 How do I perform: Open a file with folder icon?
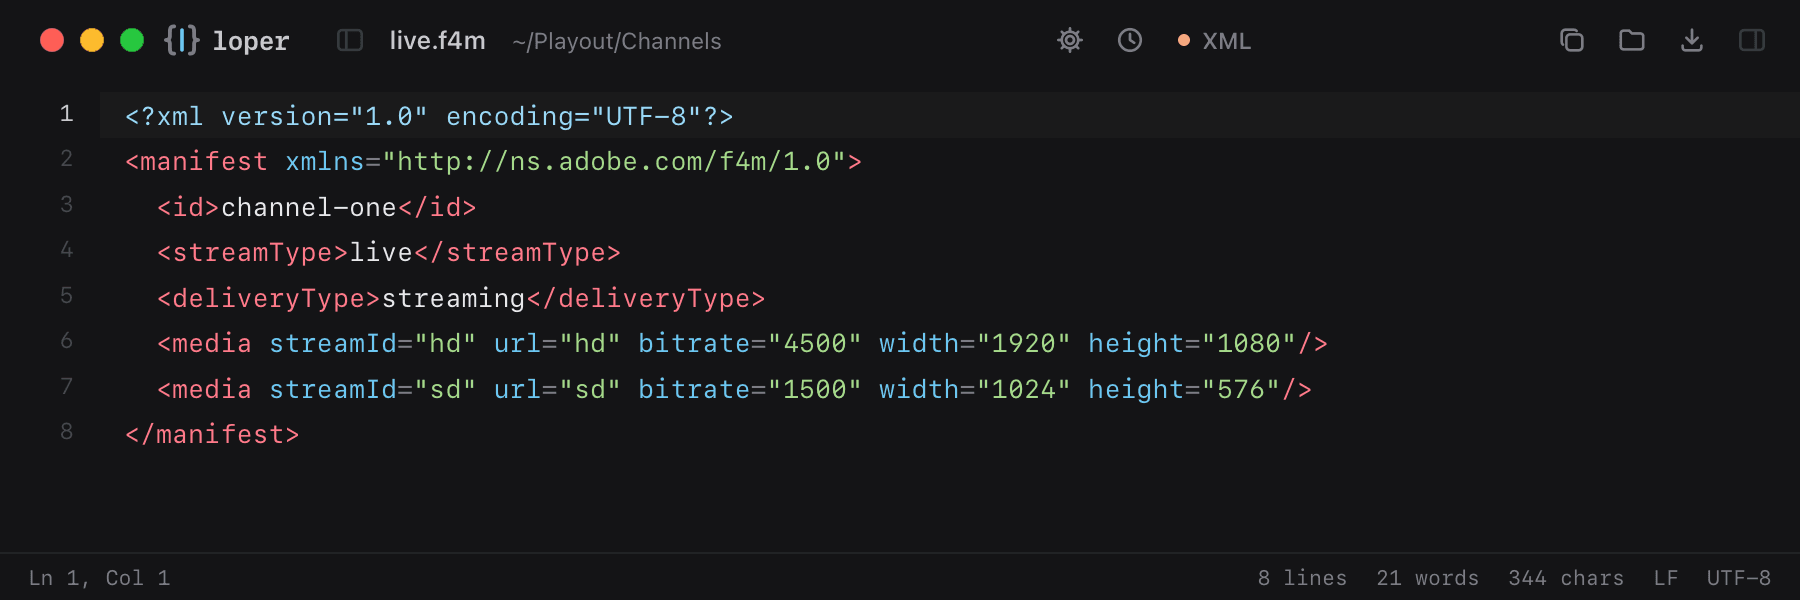[x=1632, y=40]
